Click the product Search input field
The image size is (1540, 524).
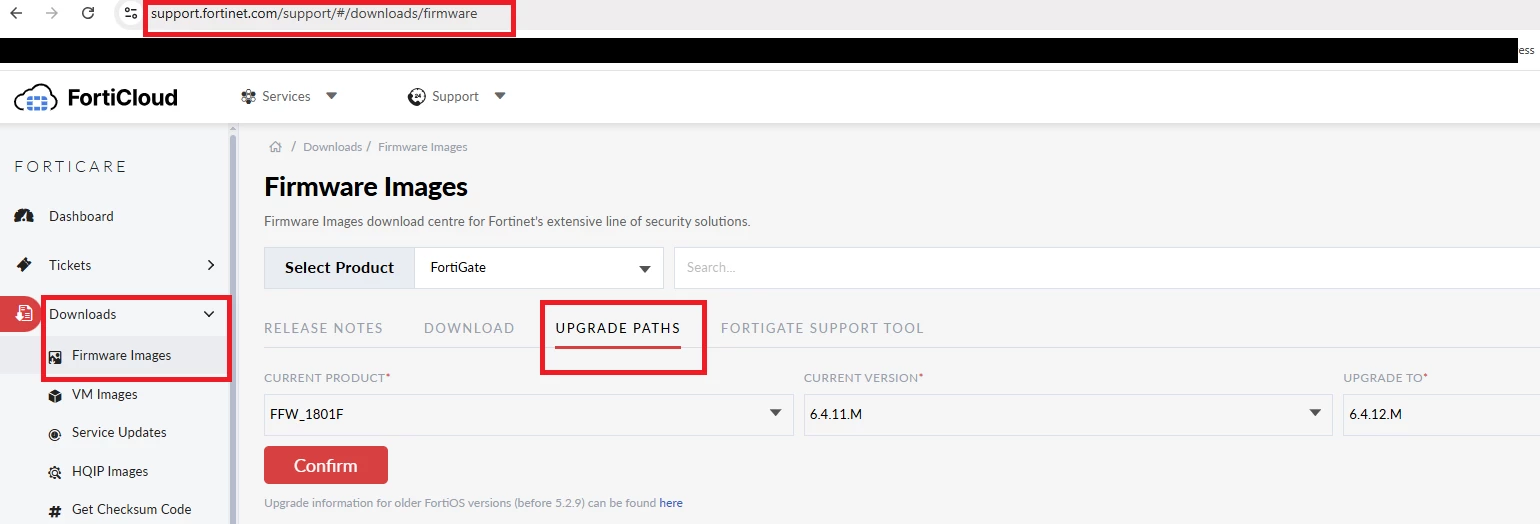click(x=1107, y=268)
